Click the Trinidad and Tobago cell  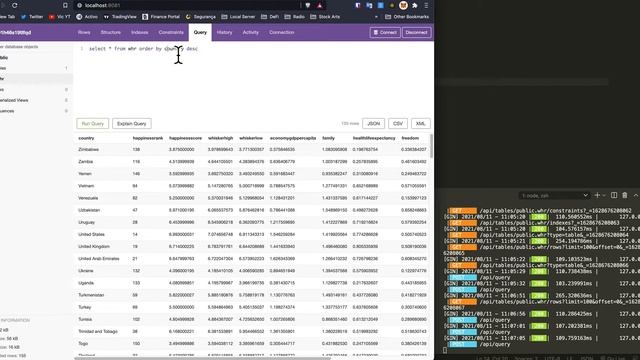98,331
